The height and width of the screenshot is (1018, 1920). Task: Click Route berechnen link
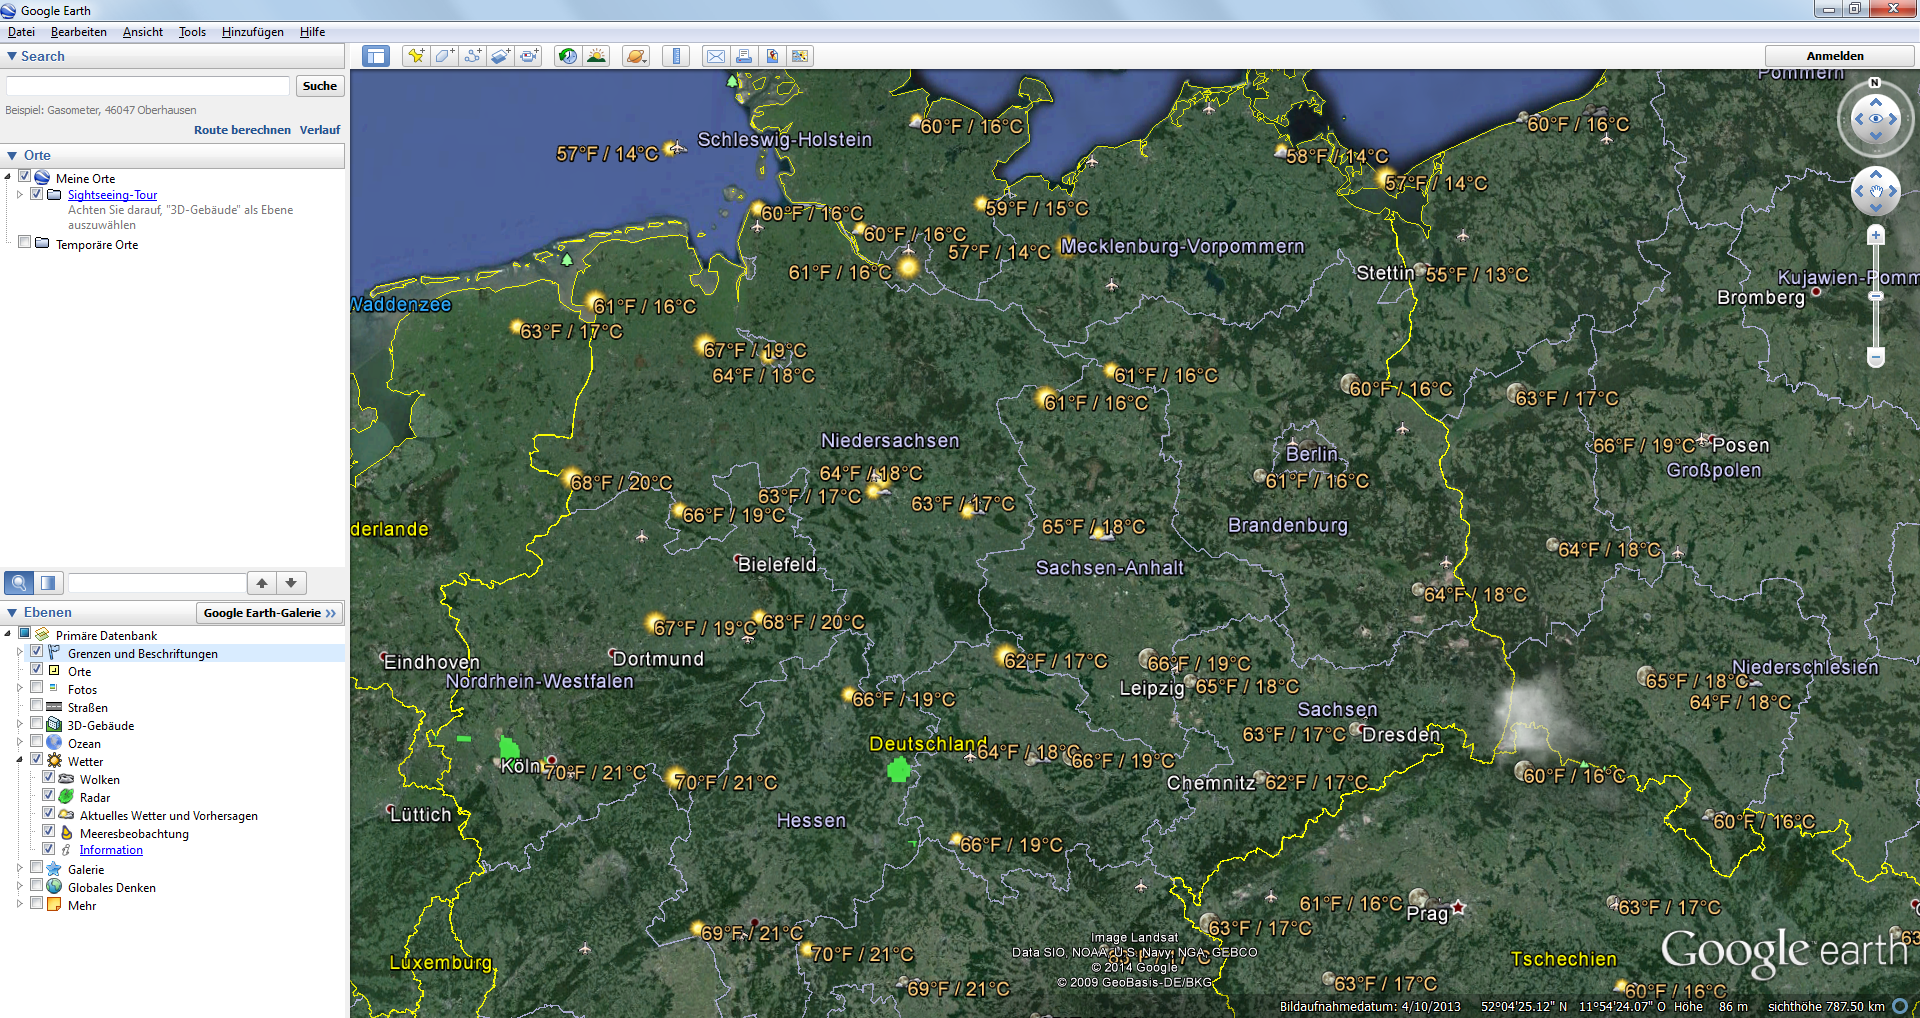coord(242,130)
